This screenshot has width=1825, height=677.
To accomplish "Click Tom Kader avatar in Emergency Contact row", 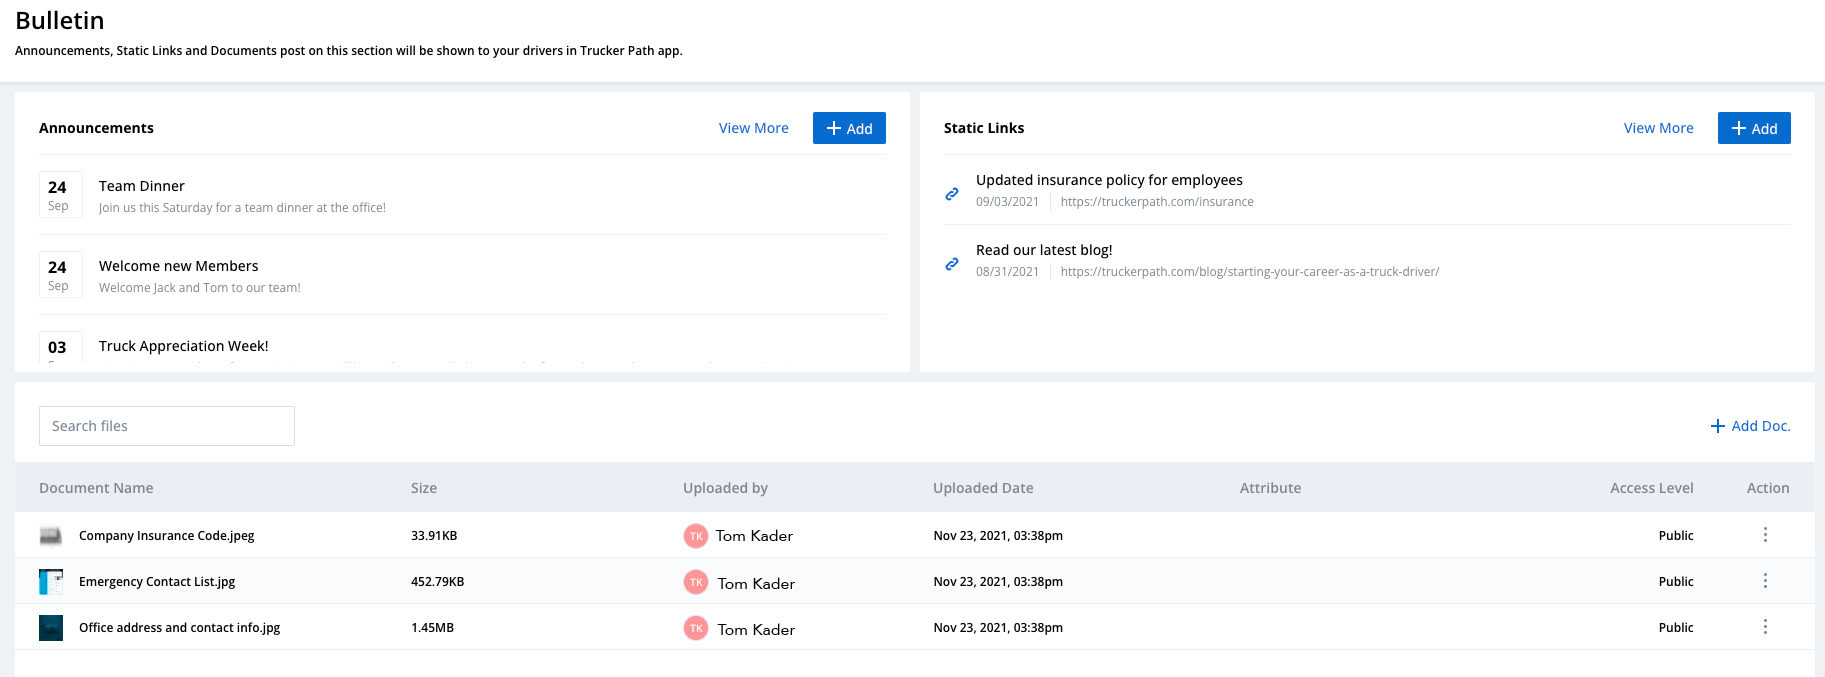I will coord(696,582).
